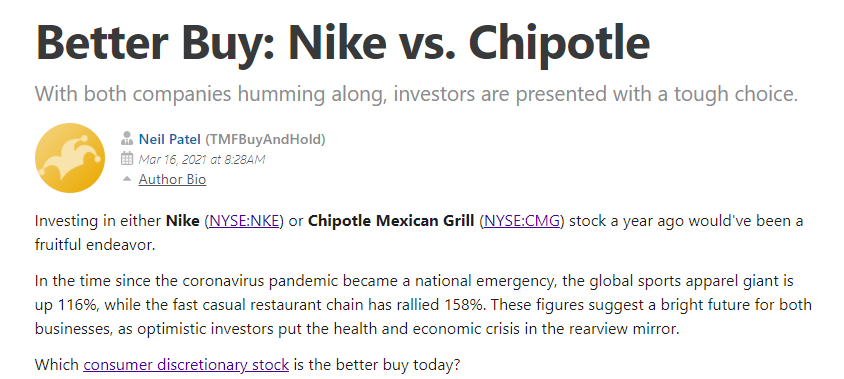844x379 pixels.
Task: Open the Author Bio link
Action: [x=172, y=179]
